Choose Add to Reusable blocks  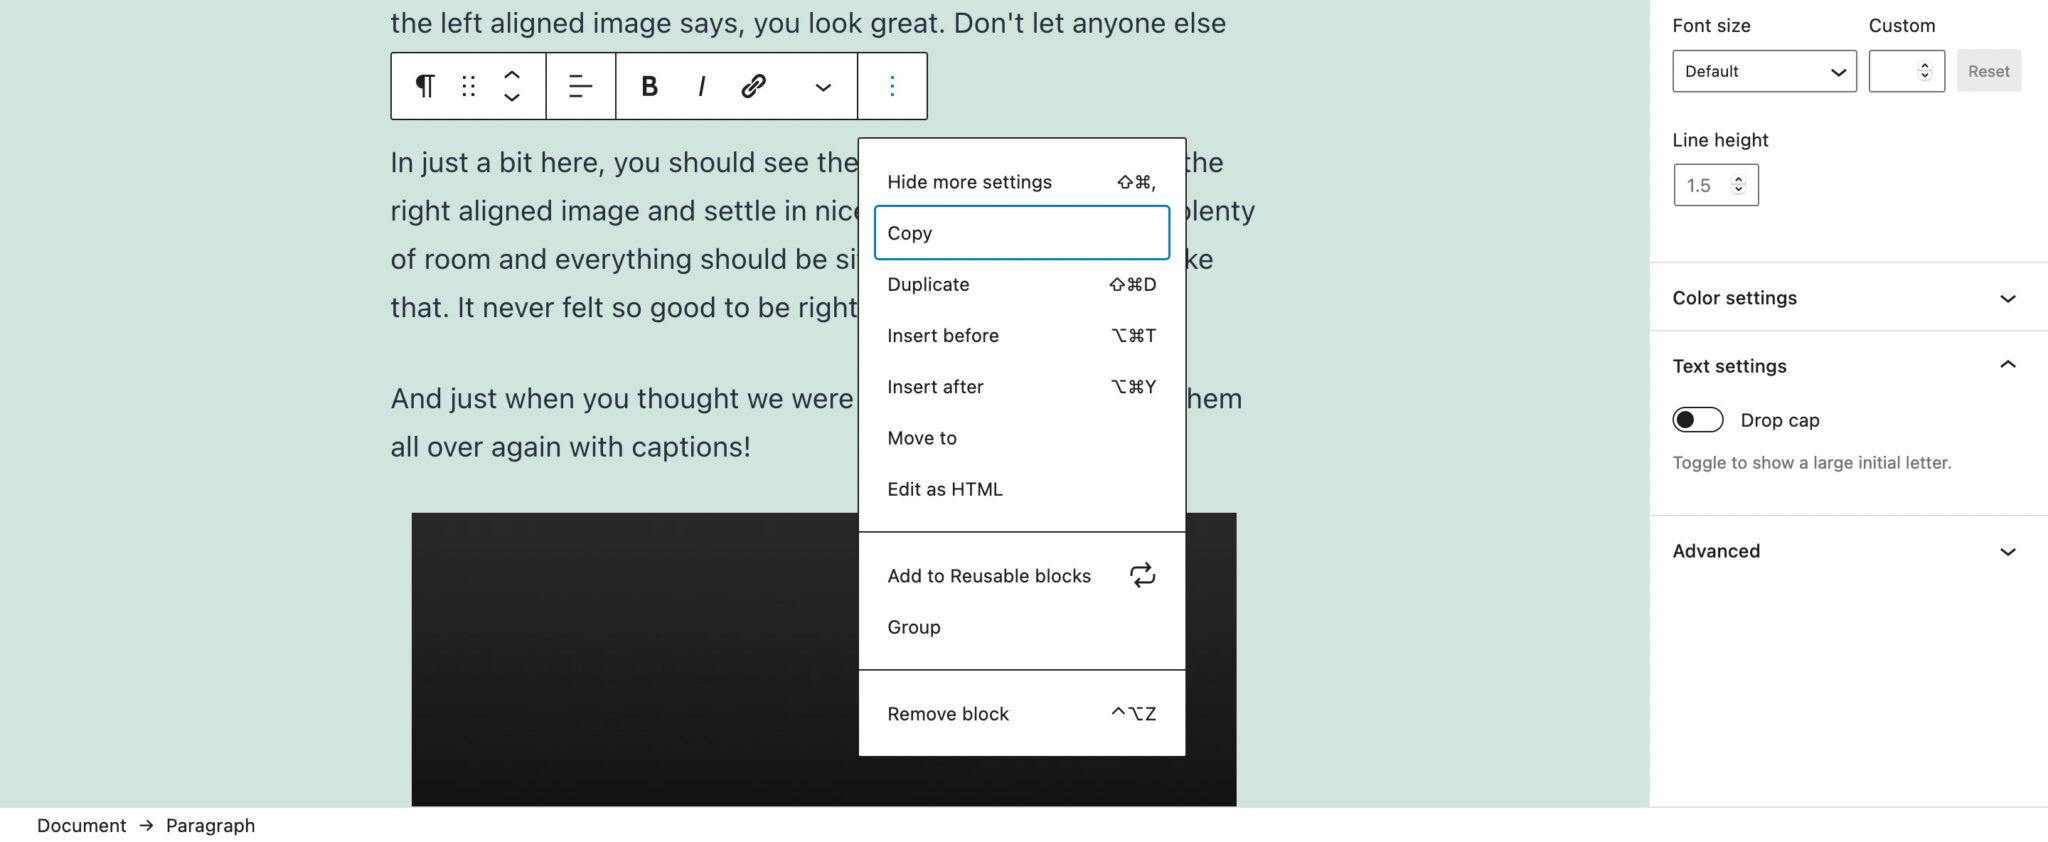pyautogui.click(x=1022, y=576)
